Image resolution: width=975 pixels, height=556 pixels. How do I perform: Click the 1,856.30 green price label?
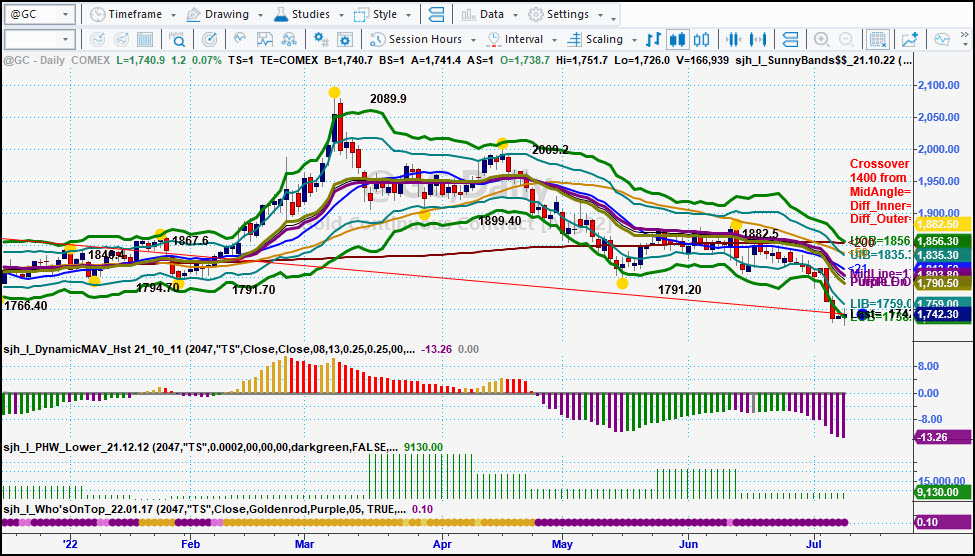pos(943,241)
